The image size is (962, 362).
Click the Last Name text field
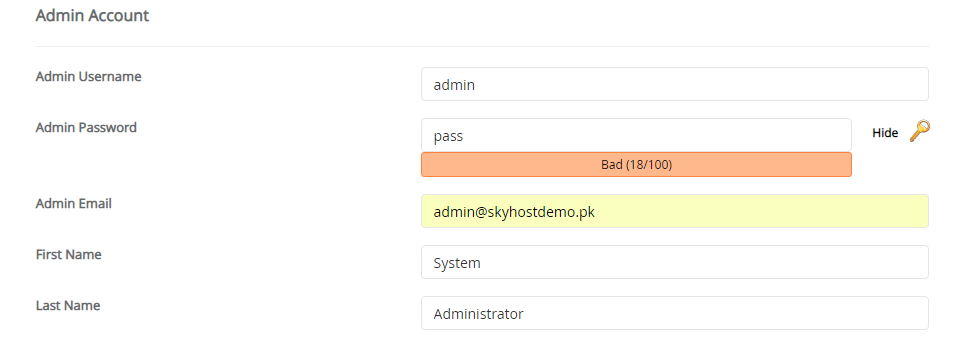[x=674, y=314]
